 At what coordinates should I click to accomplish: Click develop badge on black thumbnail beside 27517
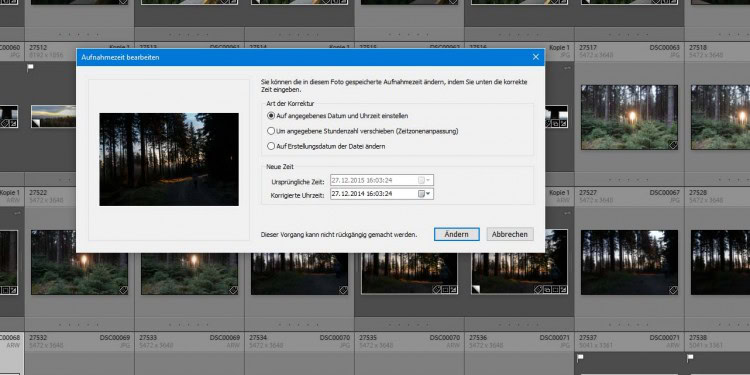tap(563, 123)
